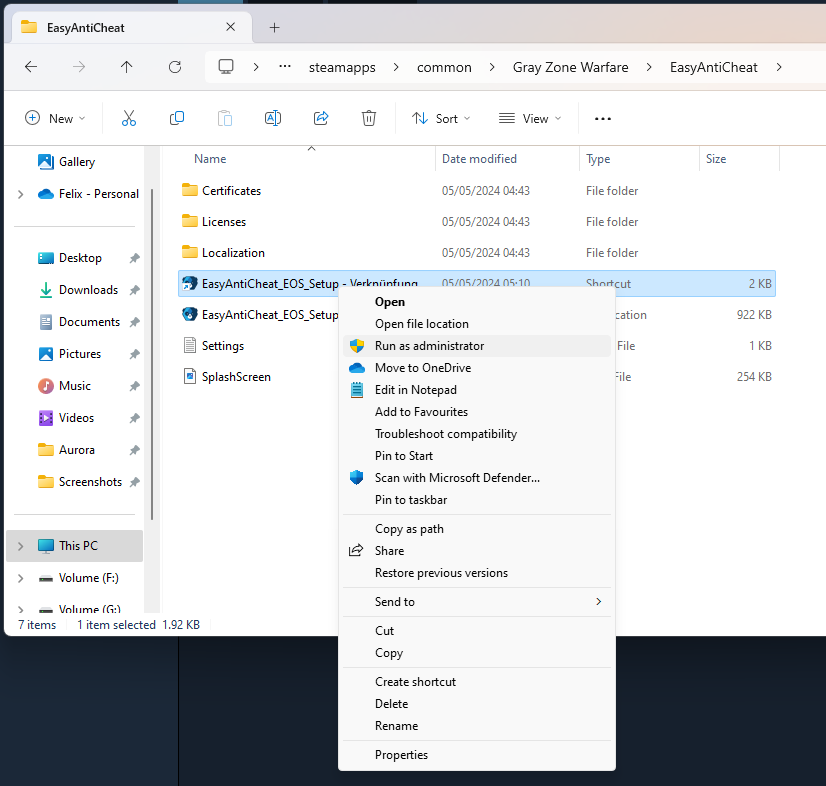Click the Music icon in sidebar
826x786 pixels.
point(46,386)
